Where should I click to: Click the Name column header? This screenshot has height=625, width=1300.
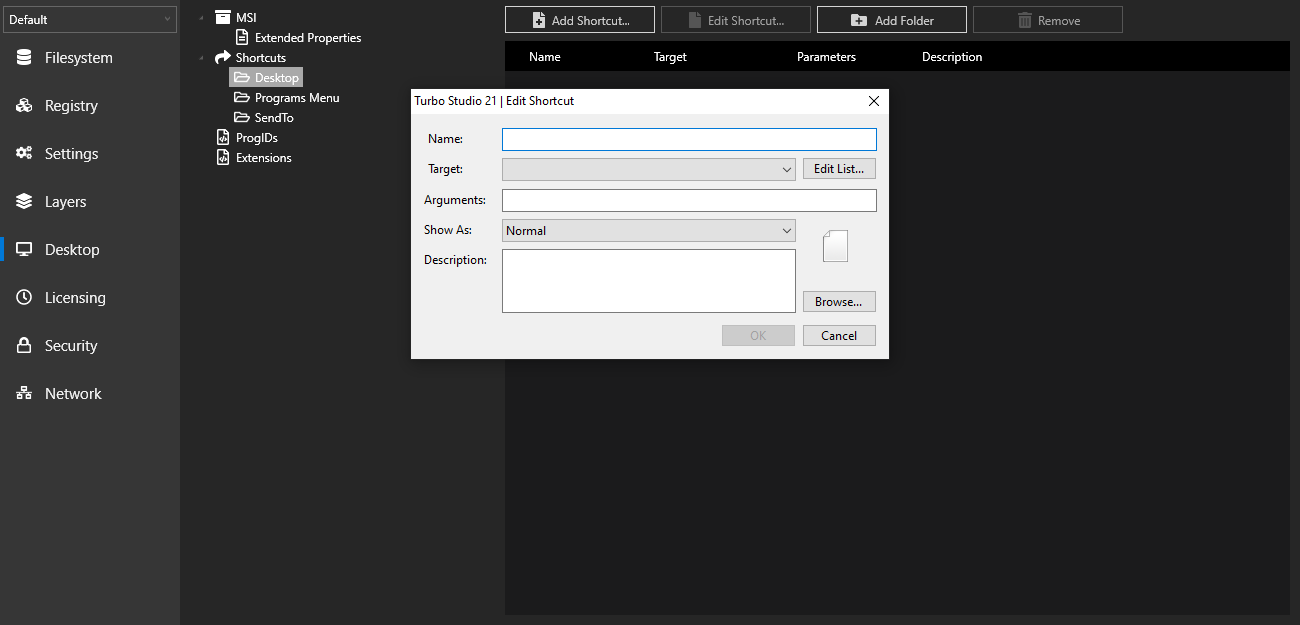(x=545, y=57)
